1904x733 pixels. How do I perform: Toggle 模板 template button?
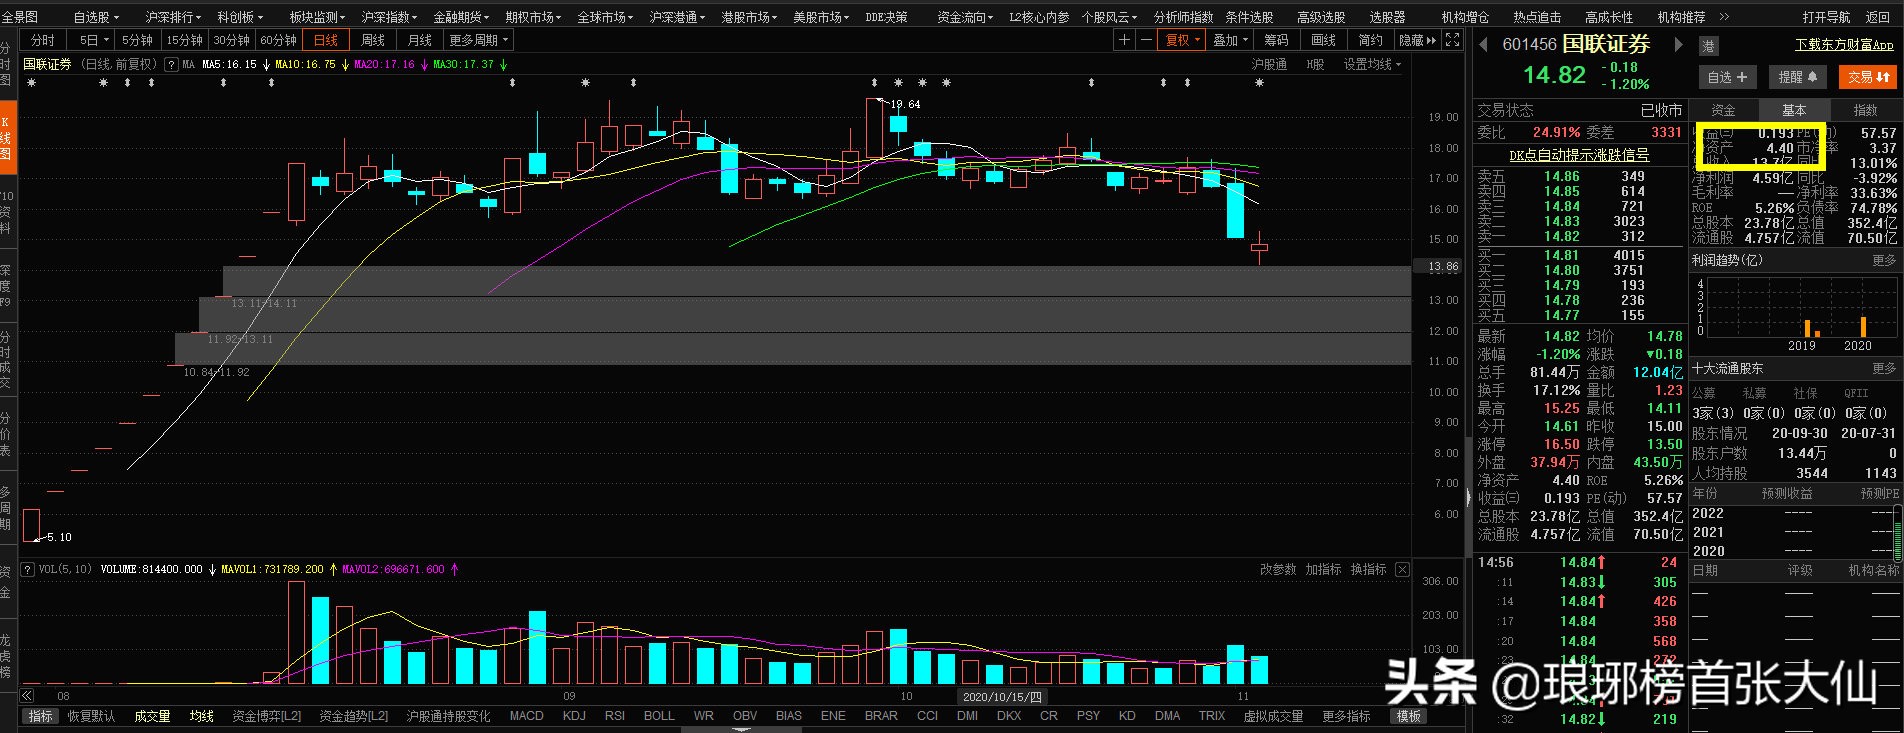[1409, 716]
